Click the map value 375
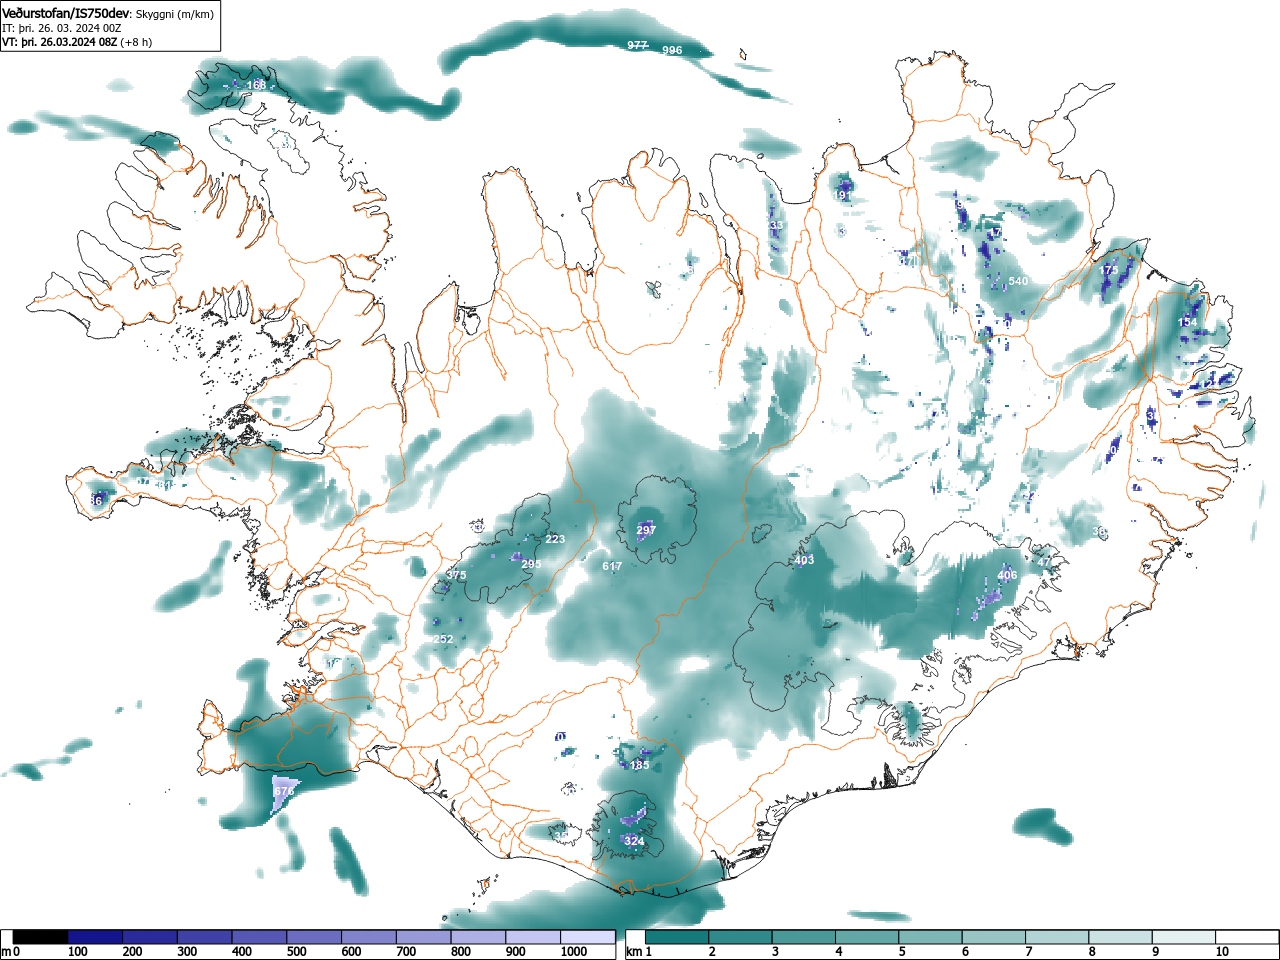Viewport: 1280px width, 960px height. coord(456,575)
